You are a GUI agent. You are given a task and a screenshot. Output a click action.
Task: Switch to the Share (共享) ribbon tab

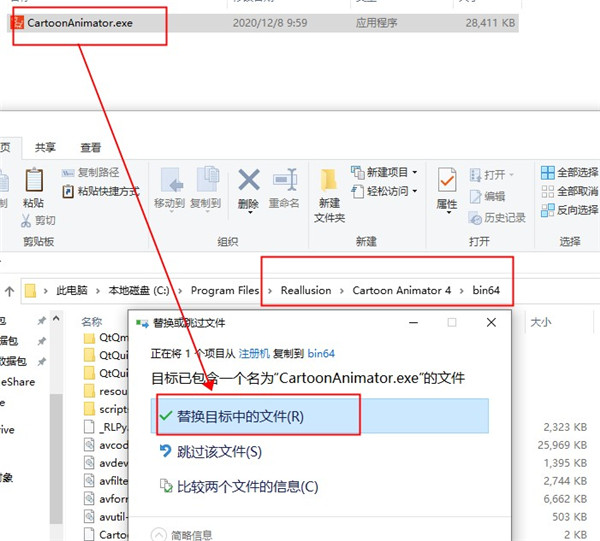[x=47, y=146]
